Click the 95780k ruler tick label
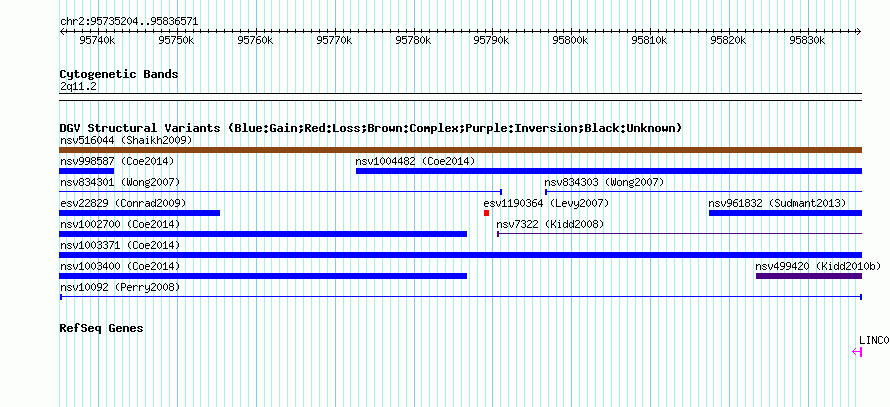The width and height of the screenshot is (890, 407). 413,40
